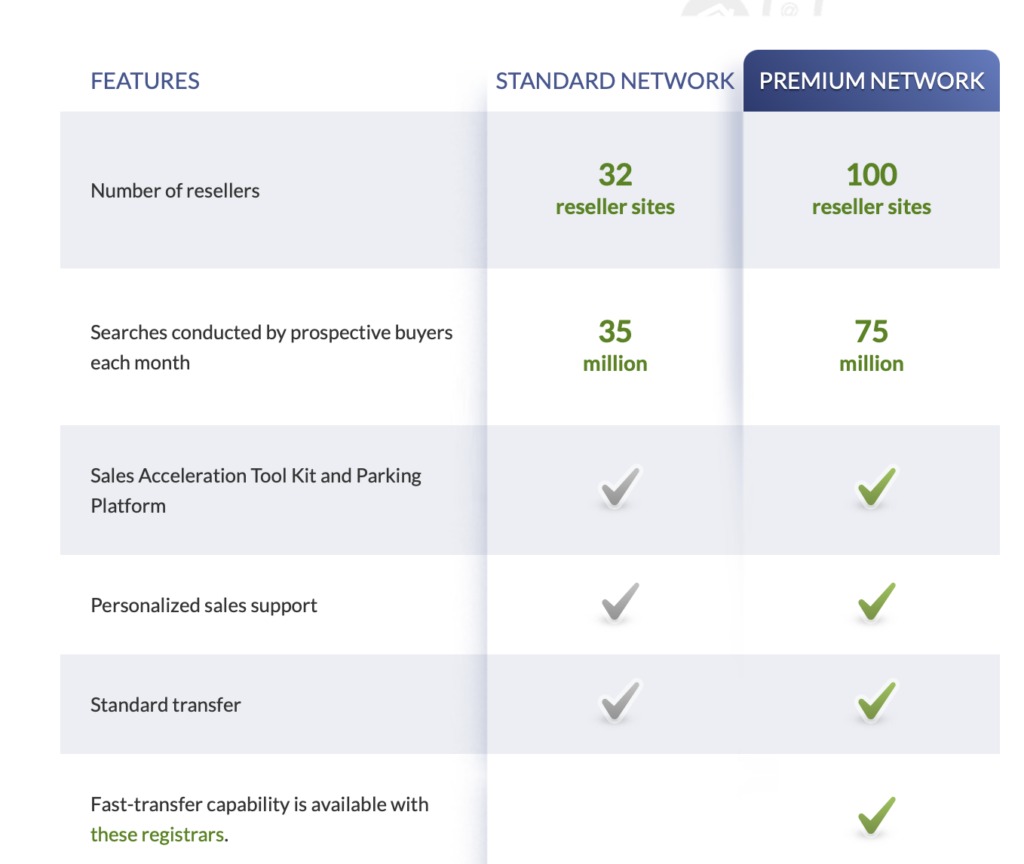Viewport: 1024px width, 864px height.
Task: Click the 'Personalized sales support' label
Action: point(204,605)
